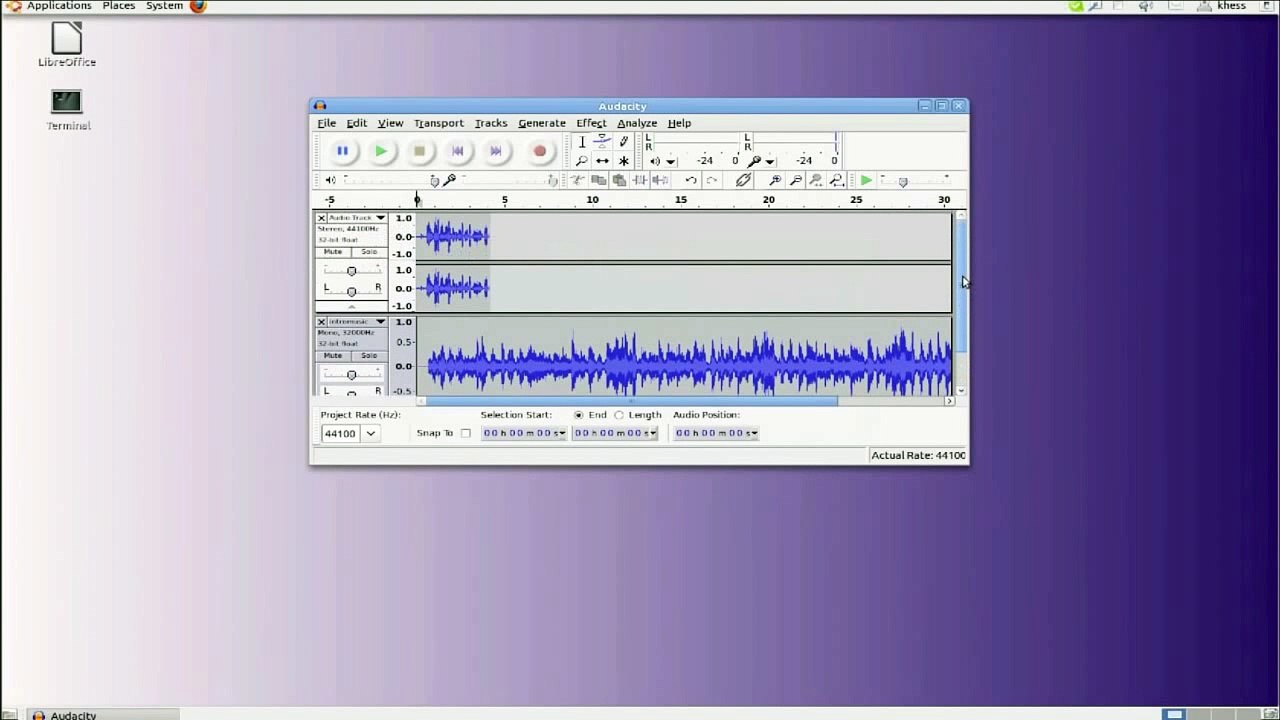Open the Tracks menu
Viewport: 1280px width, 720px height.
pos(491,123)
